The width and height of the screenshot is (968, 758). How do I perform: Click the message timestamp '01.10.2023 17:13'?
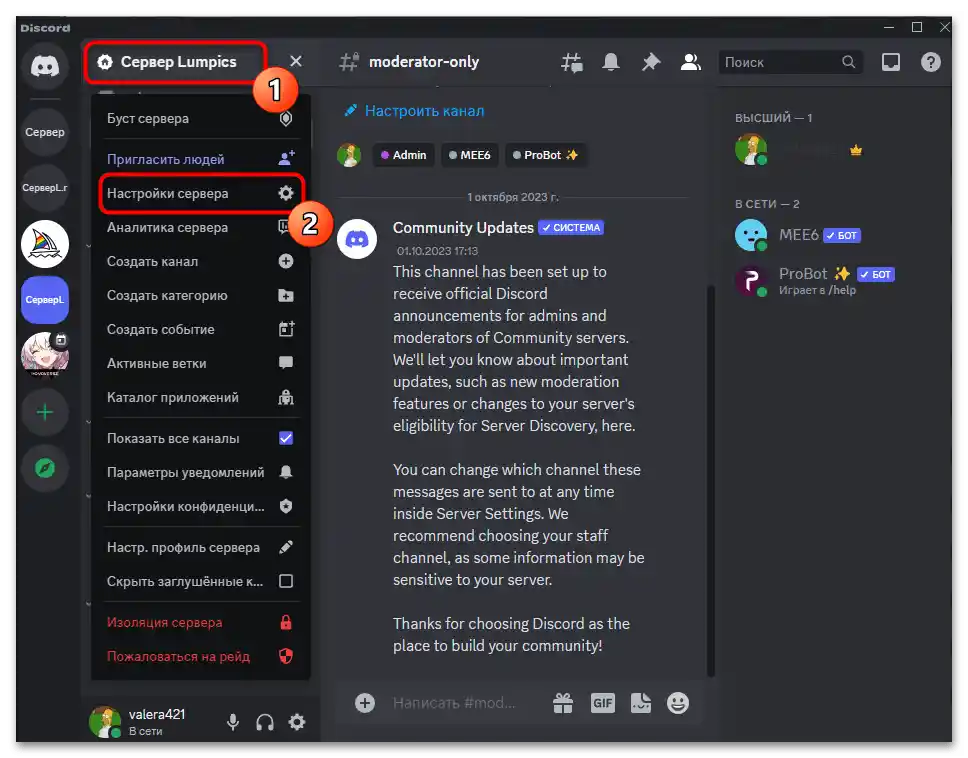pyautogui.click(x=437, y=251)
